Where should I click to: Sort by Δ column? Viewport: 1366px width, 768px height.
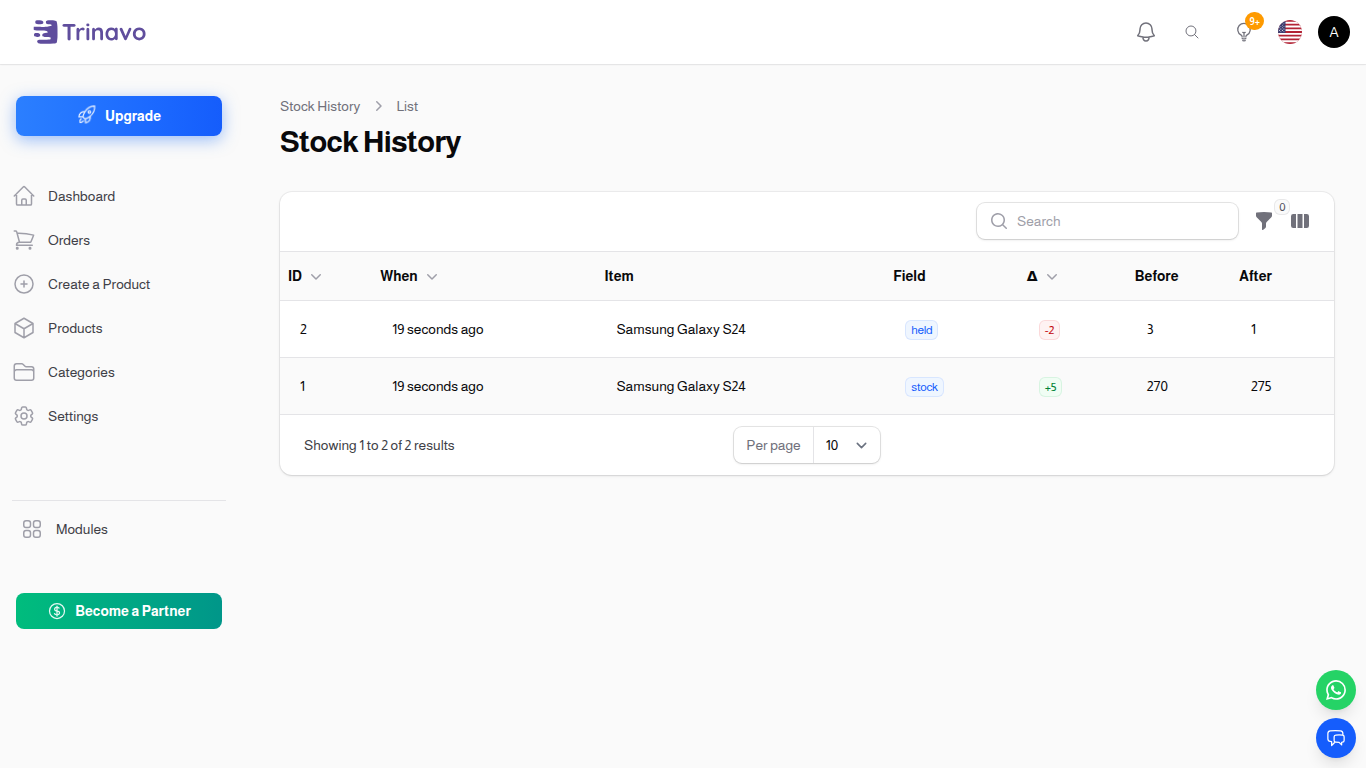1042,276
